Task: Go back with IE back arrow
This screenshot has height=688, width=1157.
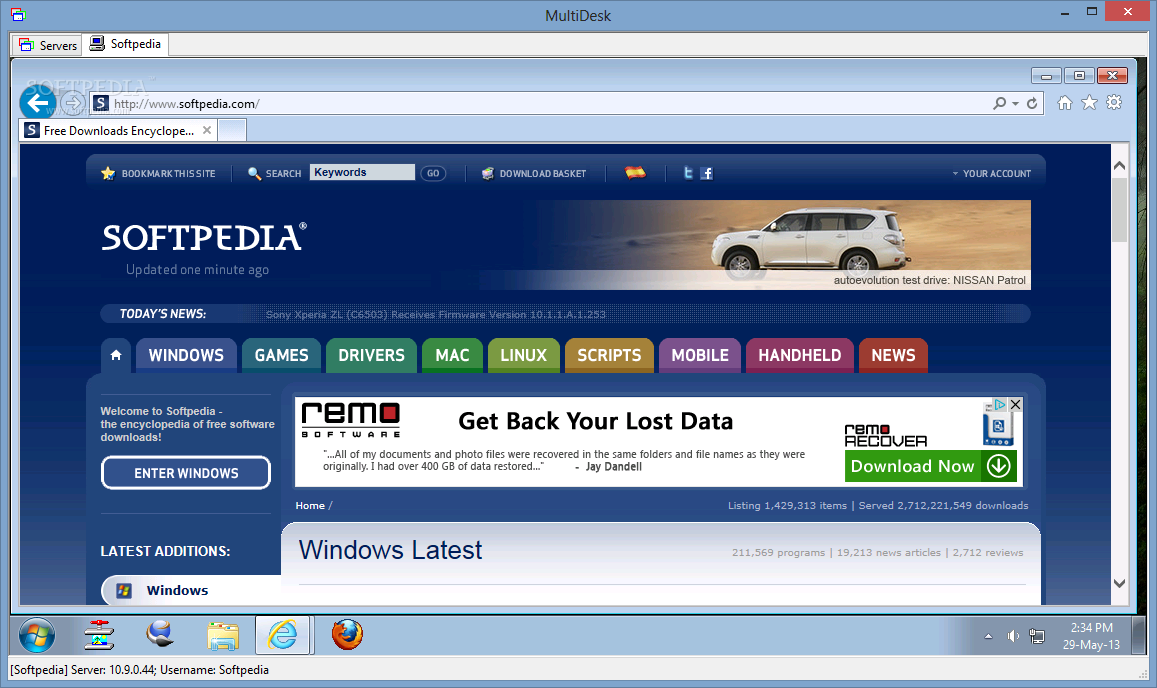Action: 38,103
